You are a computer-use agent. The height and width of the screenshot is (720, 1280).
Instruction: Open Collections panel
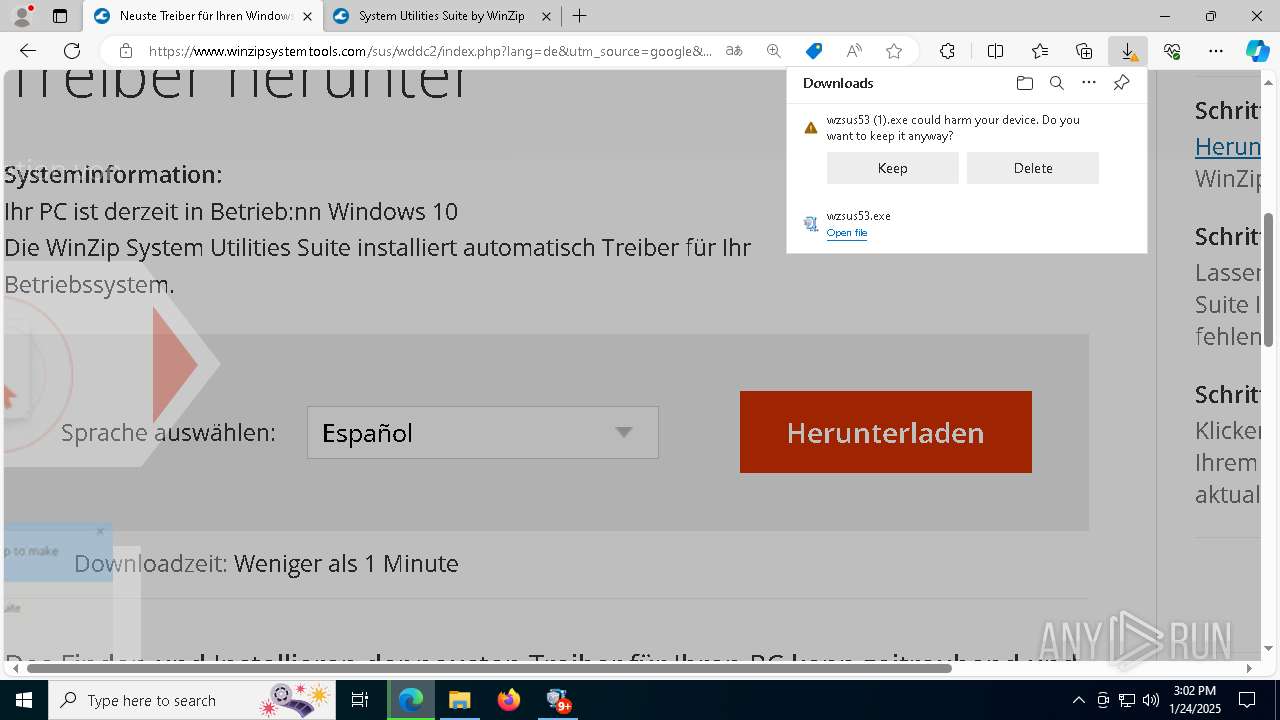click(x=1084, y=51)
